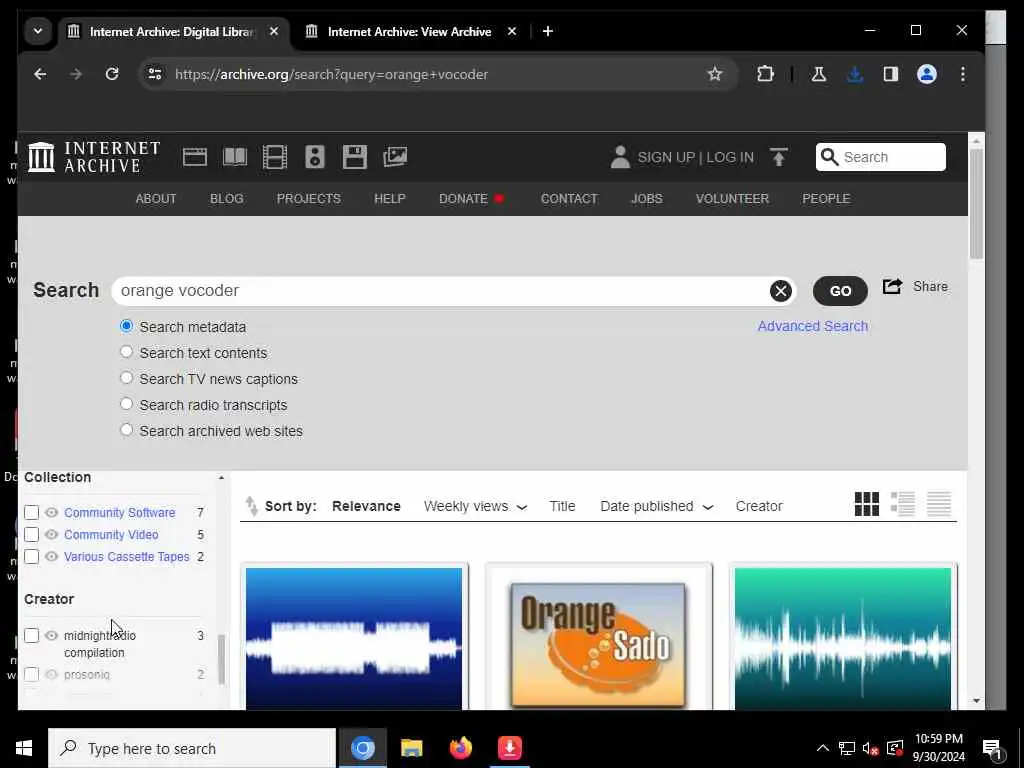Hide Community Software using eye icon

pos(52,513)
